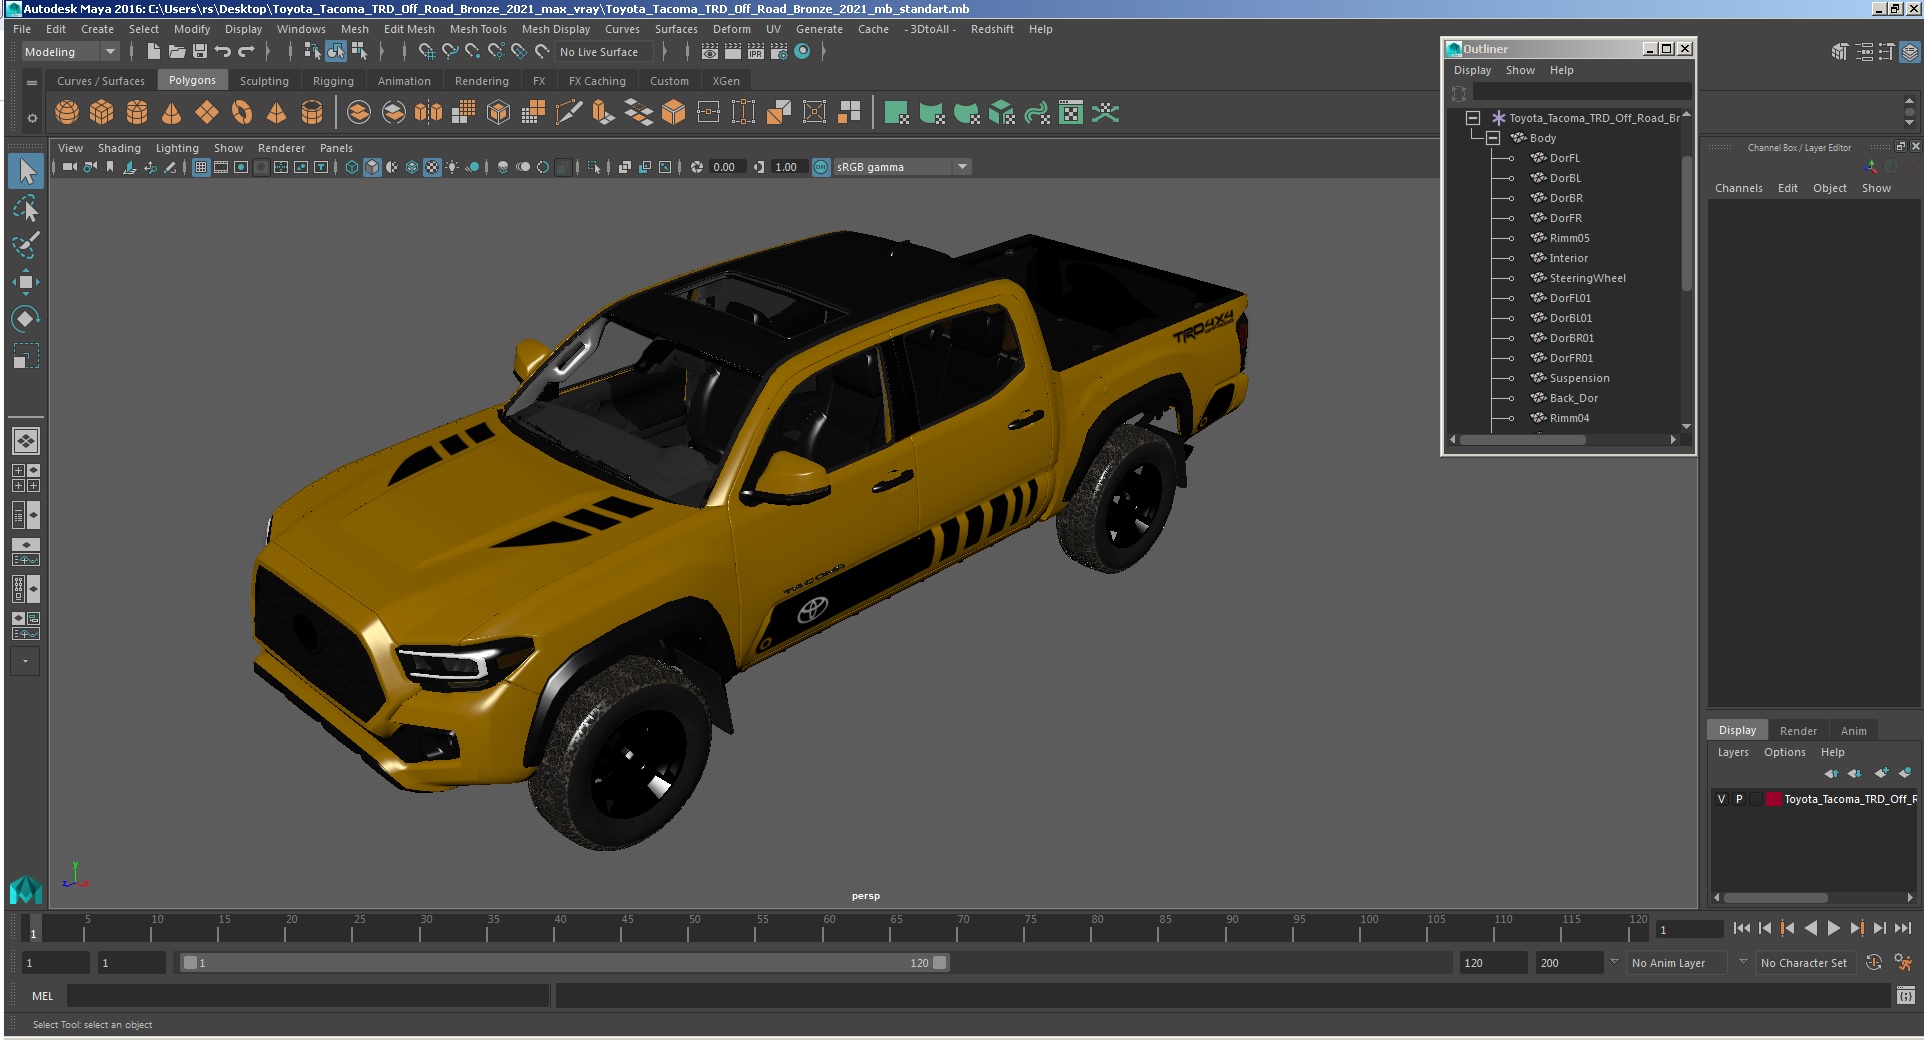Open Outliner Display menu

point(1472,70)
